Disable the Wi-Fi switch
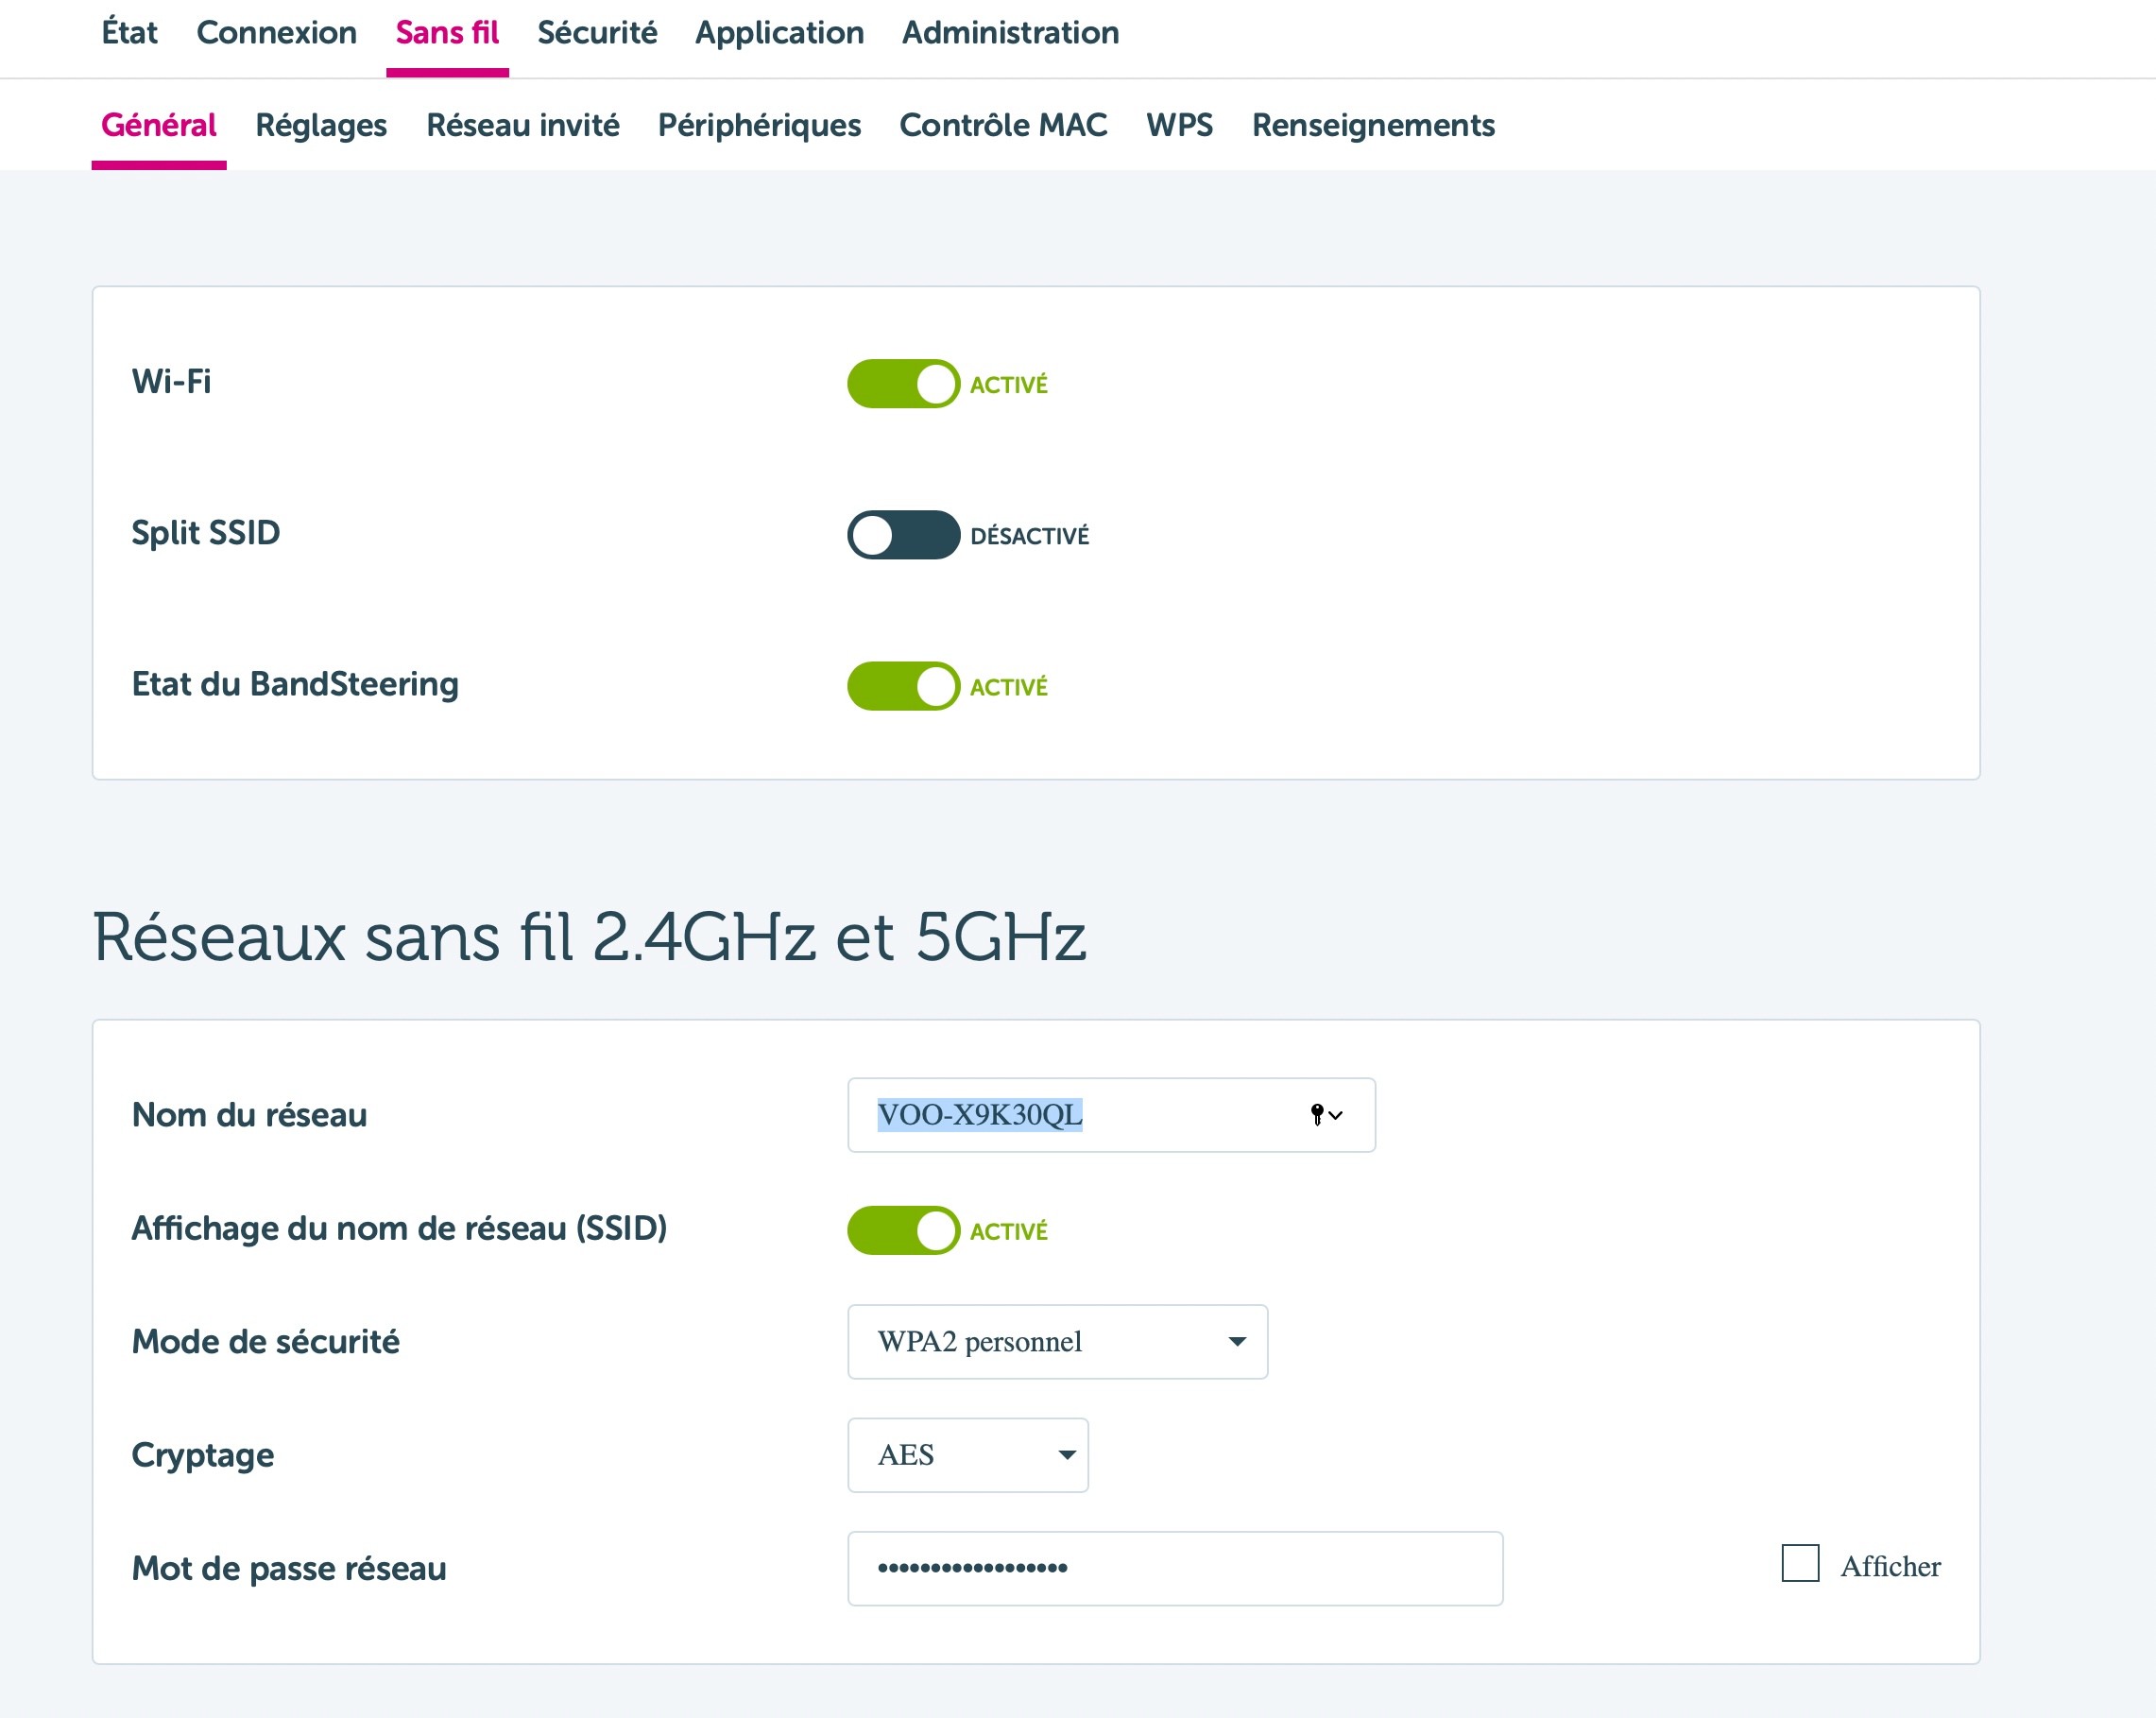The height and width of the screenshot is (1718, 2156). pos(903,384)
